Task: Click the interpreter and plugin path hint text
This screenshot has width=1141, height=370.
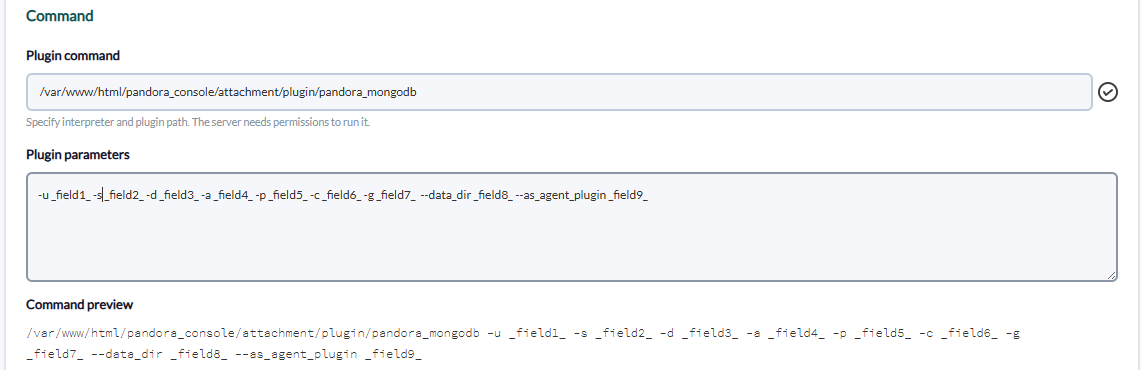Action: [x=198, y=122]
